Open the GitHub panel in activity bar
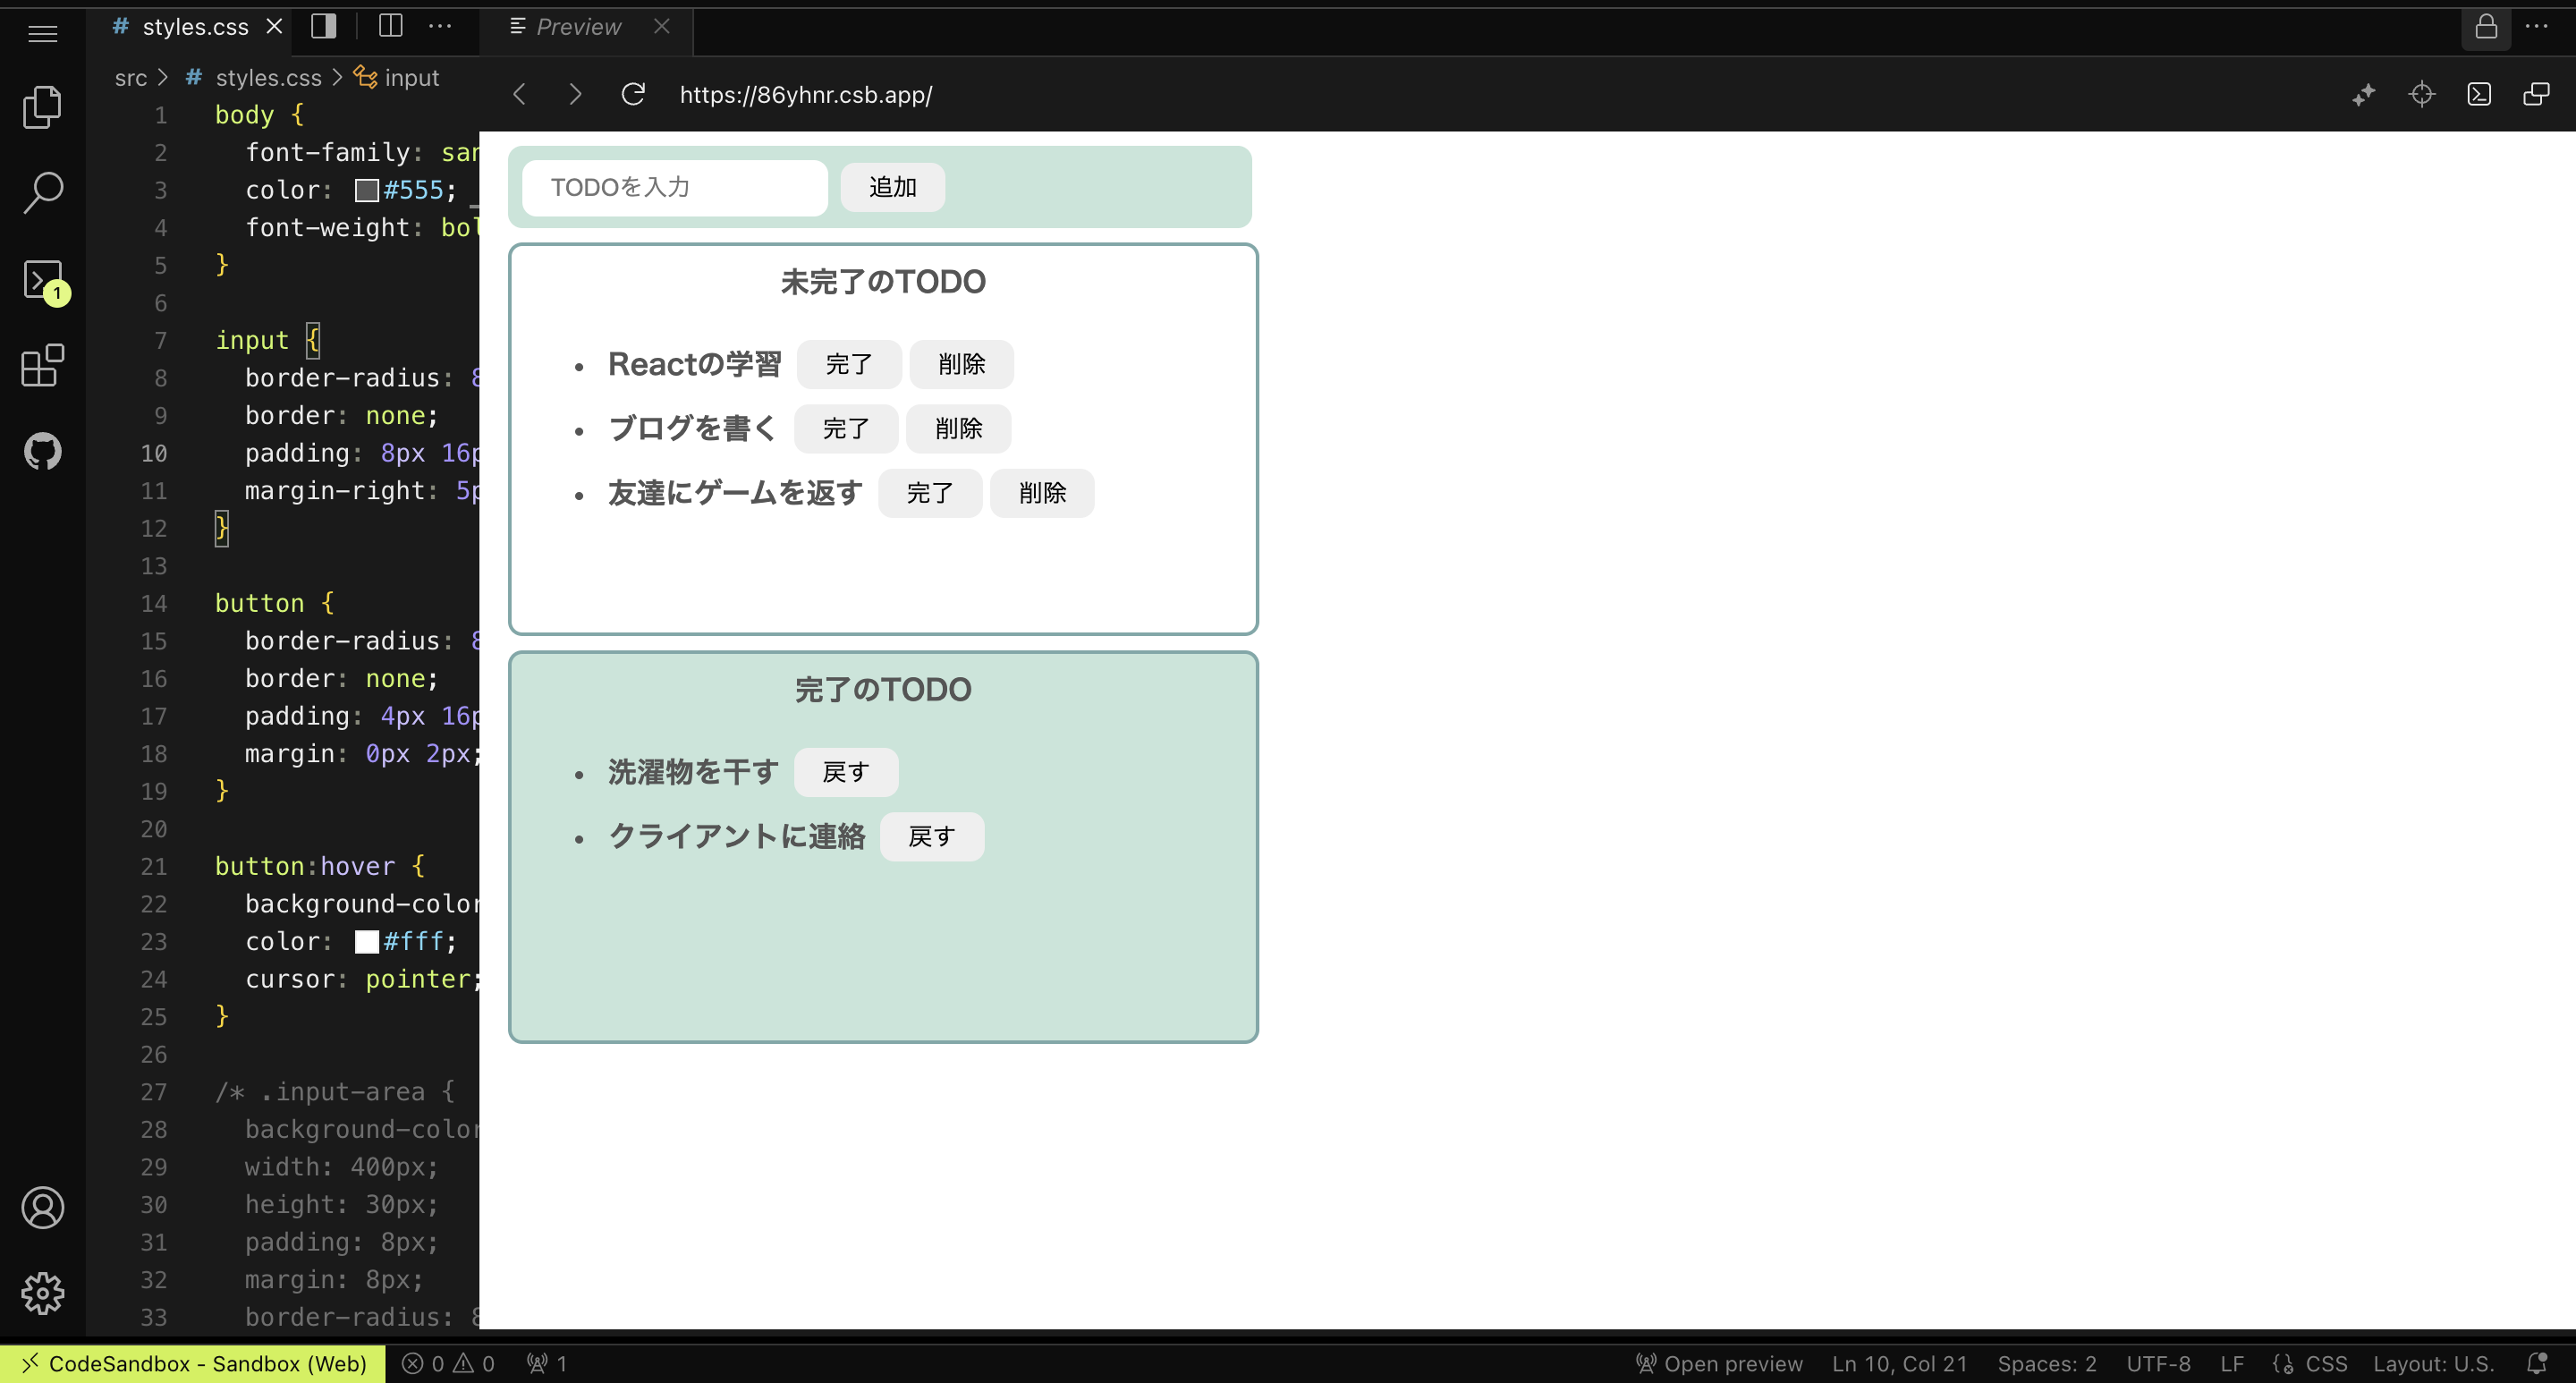Screen dimensions: 2576x1383 click(43, 451)
